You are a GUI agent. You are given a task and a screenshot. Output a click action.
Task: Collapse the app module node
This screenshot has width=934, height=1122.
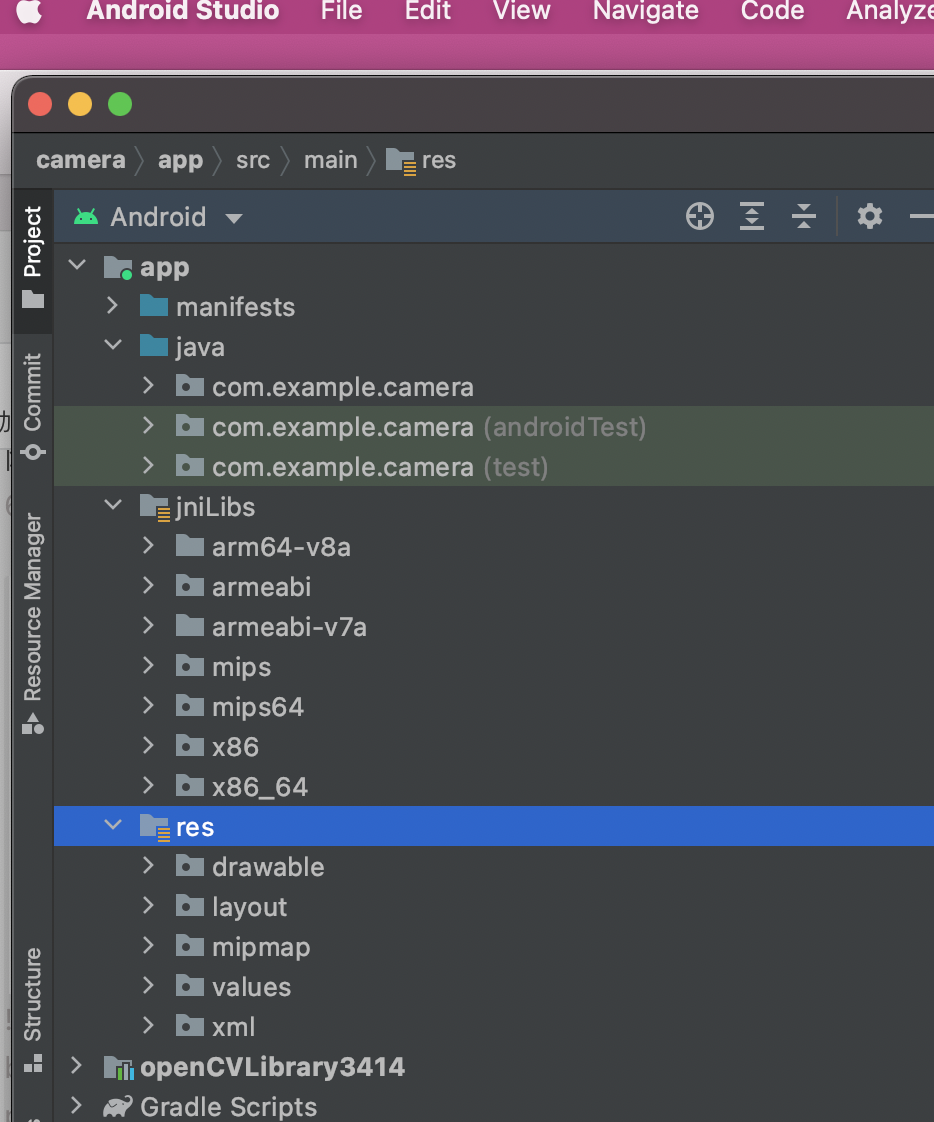pos(77,265)
